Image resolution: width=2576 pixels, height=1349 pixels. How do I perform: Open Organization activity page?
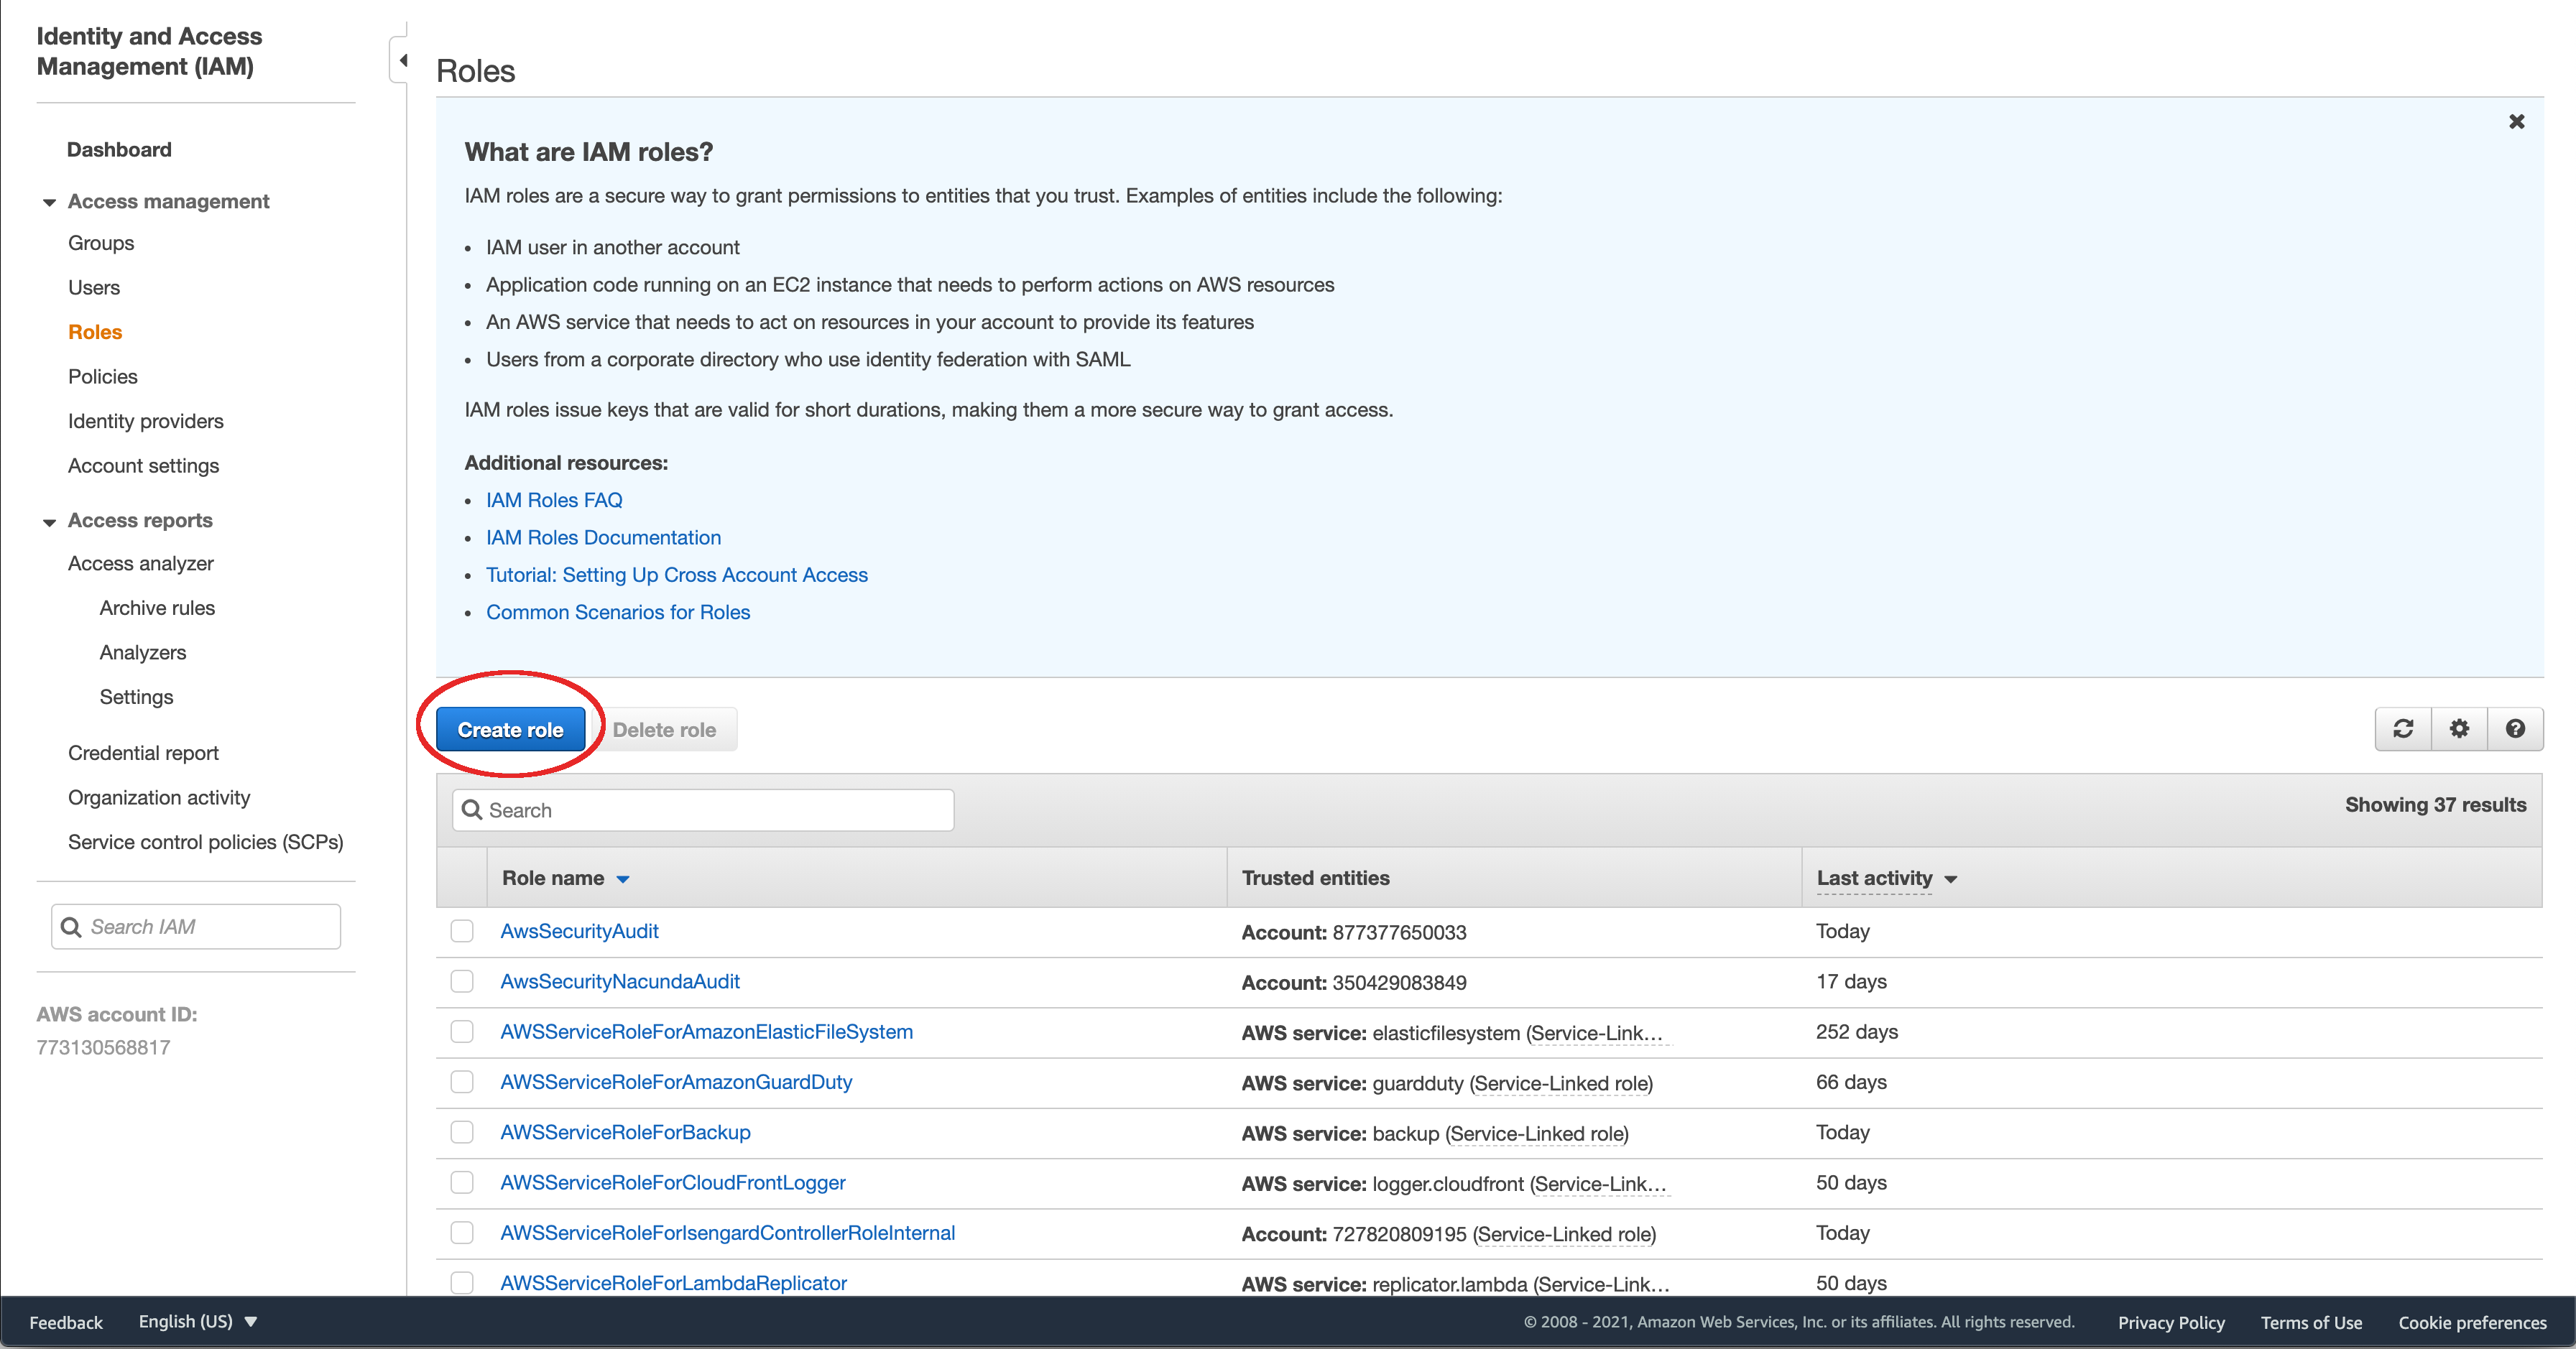click(x=159, y=798)
